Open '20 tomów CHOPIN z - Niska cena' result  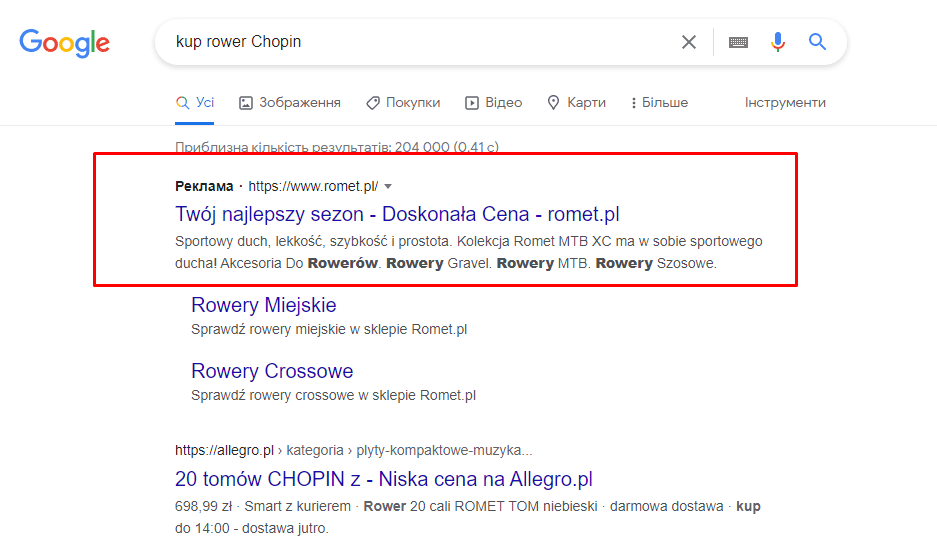click(x=384, y=479)
